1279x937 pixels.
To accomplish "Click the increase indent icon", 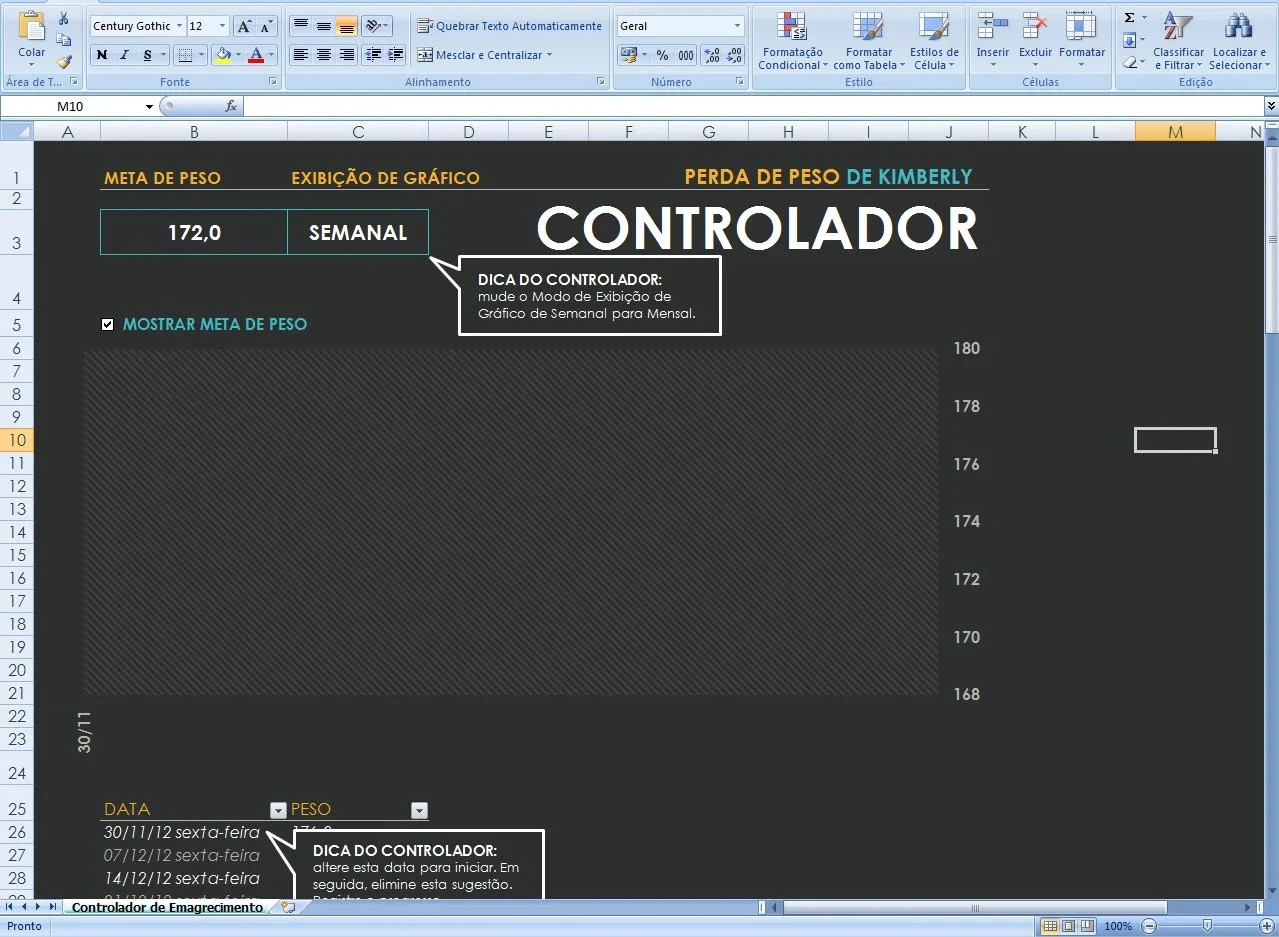I will [396, 55].
